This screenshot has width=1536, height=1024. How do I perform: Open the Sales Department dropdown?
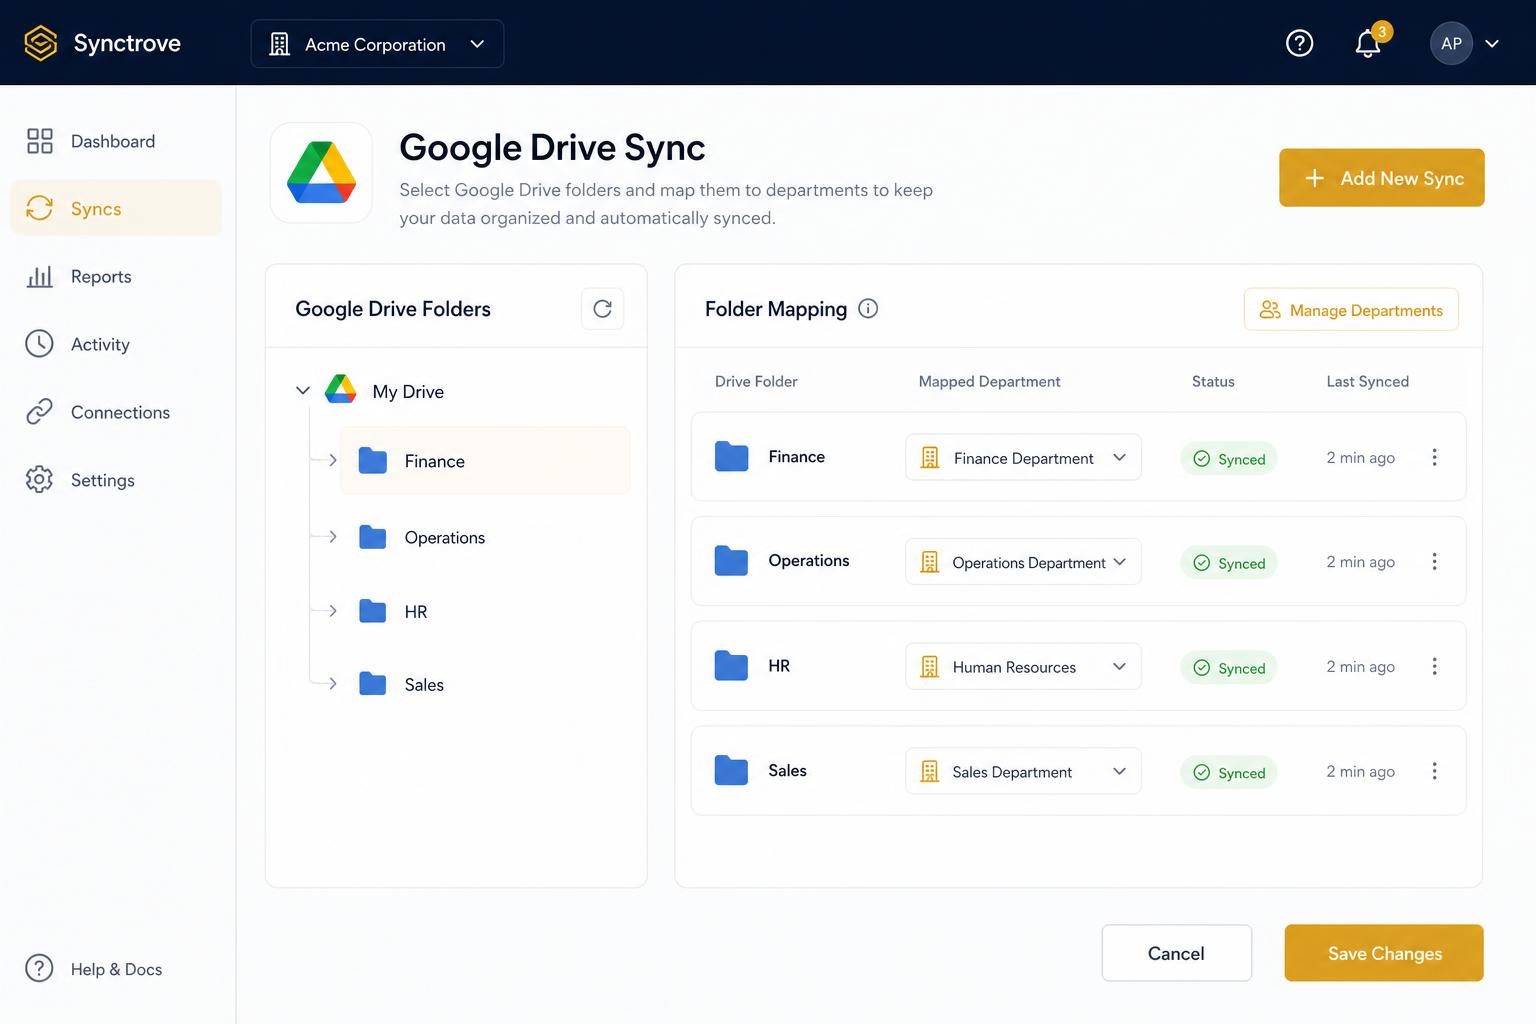pyautogui.click(x=1023, y=771)
